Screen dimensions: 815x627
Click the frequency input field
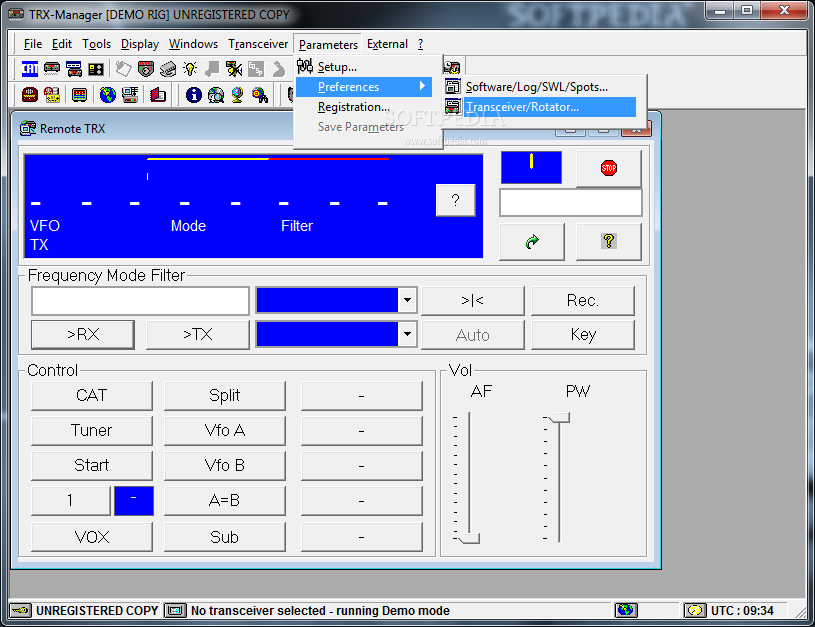[140, 301]
